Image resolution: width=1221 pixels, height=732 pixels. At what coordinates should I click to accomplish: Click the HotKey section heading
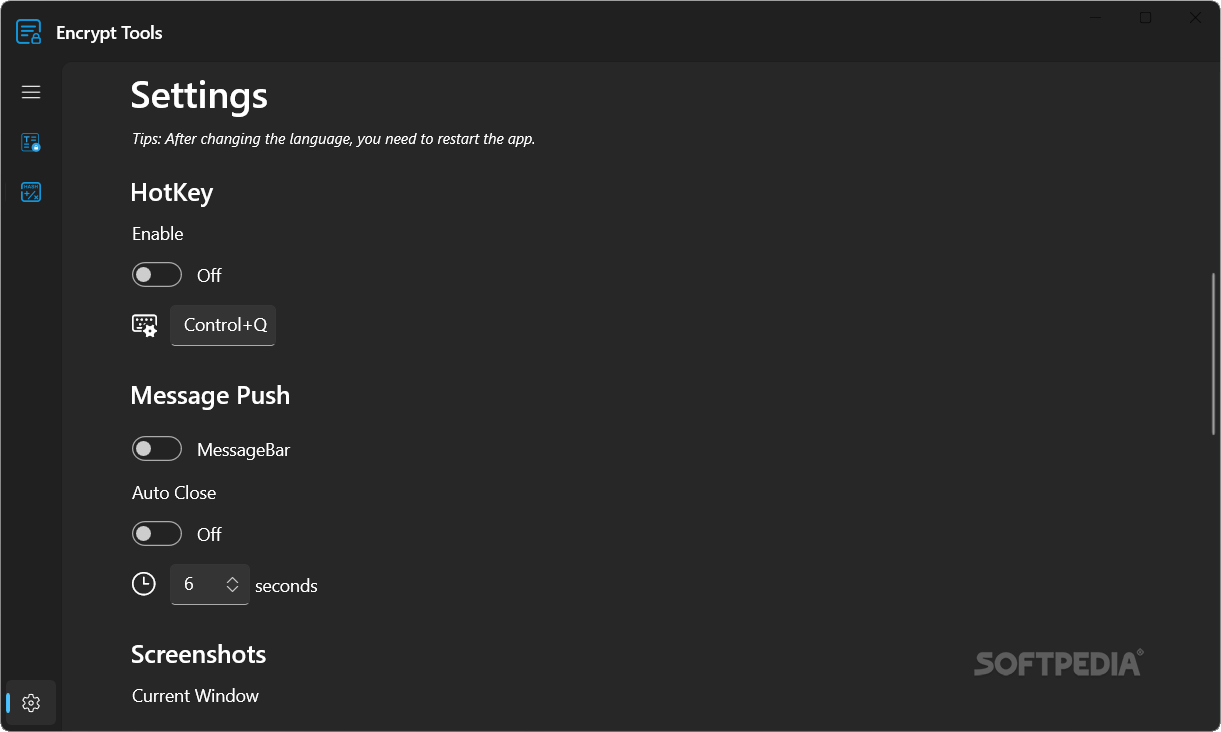[x=172, y=192]
